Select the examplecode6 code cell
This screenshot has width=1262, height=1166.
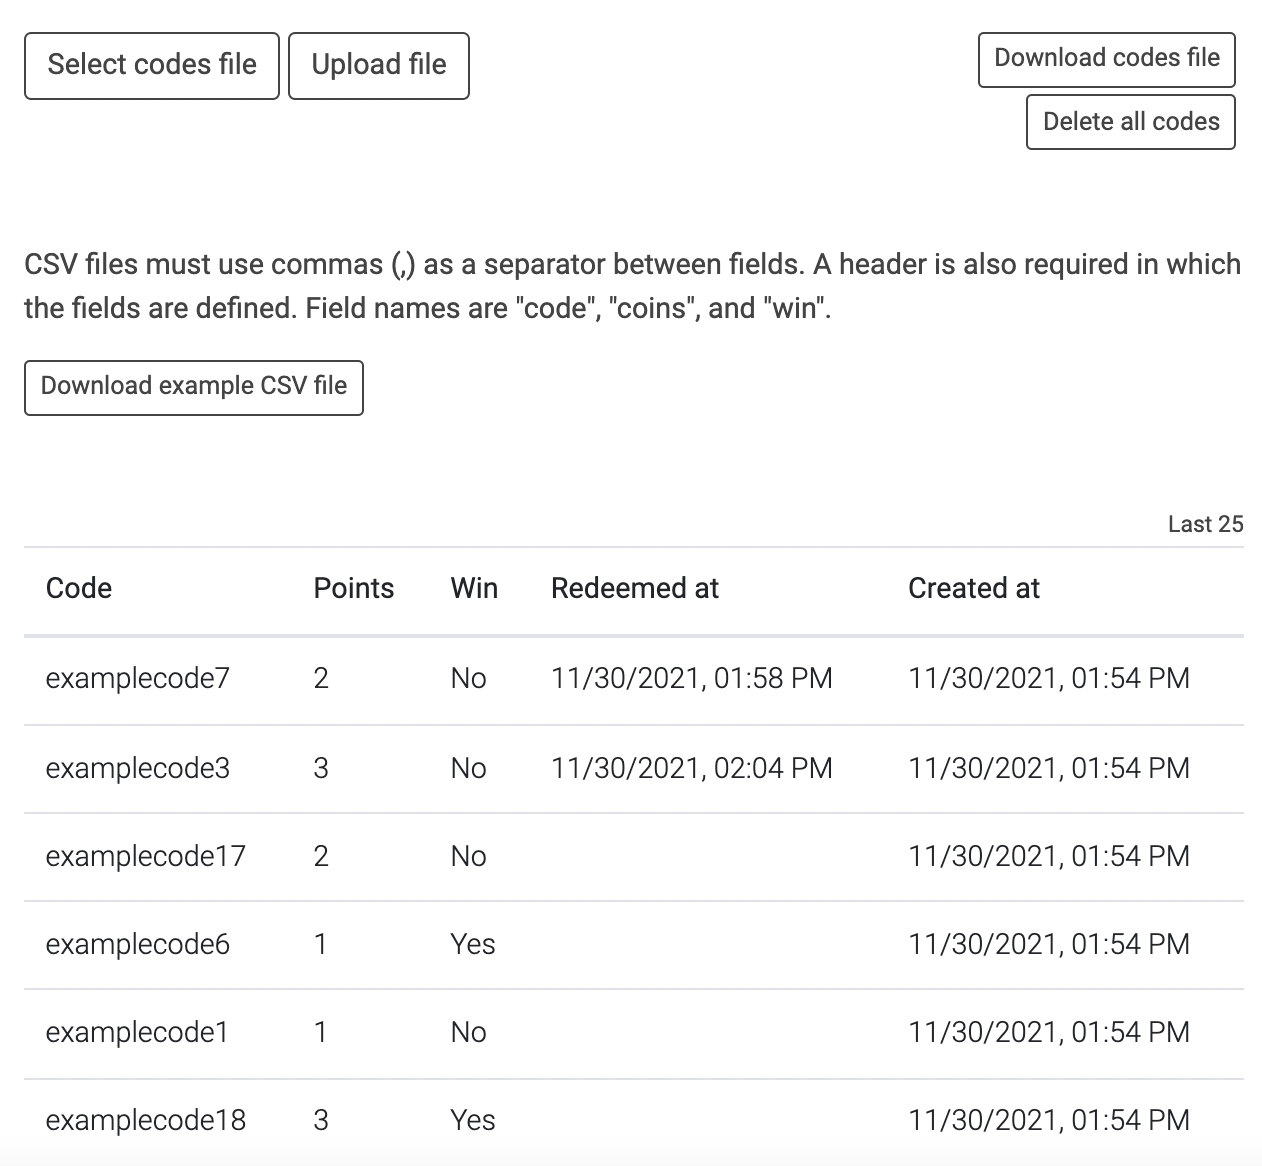tap(138, 945)
